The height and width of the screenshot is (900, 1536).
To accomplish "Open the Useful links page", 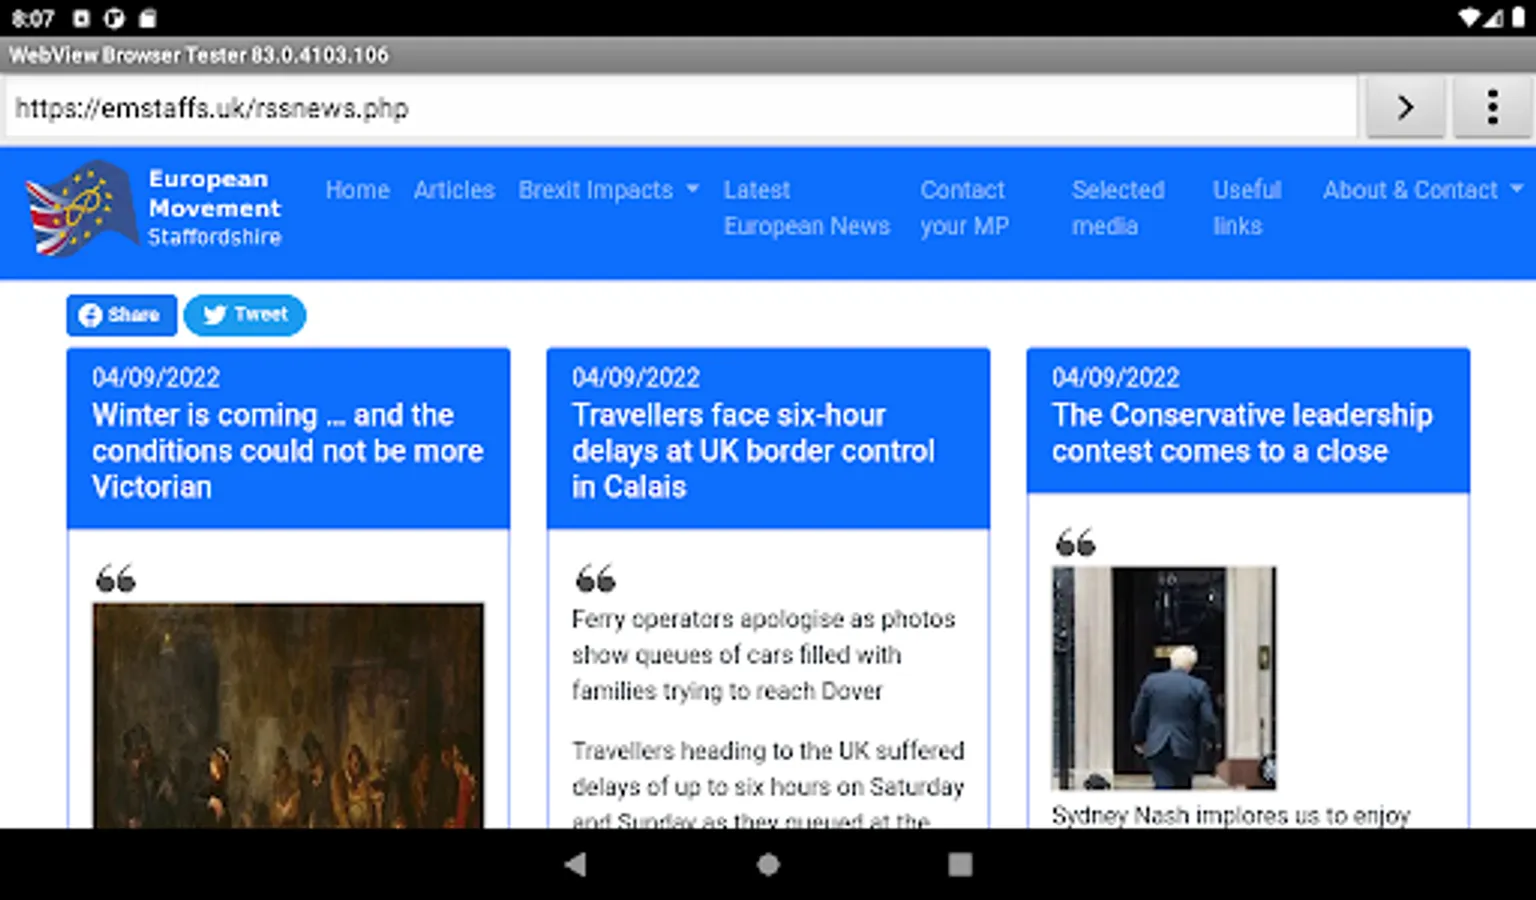I will point(1246,208).
